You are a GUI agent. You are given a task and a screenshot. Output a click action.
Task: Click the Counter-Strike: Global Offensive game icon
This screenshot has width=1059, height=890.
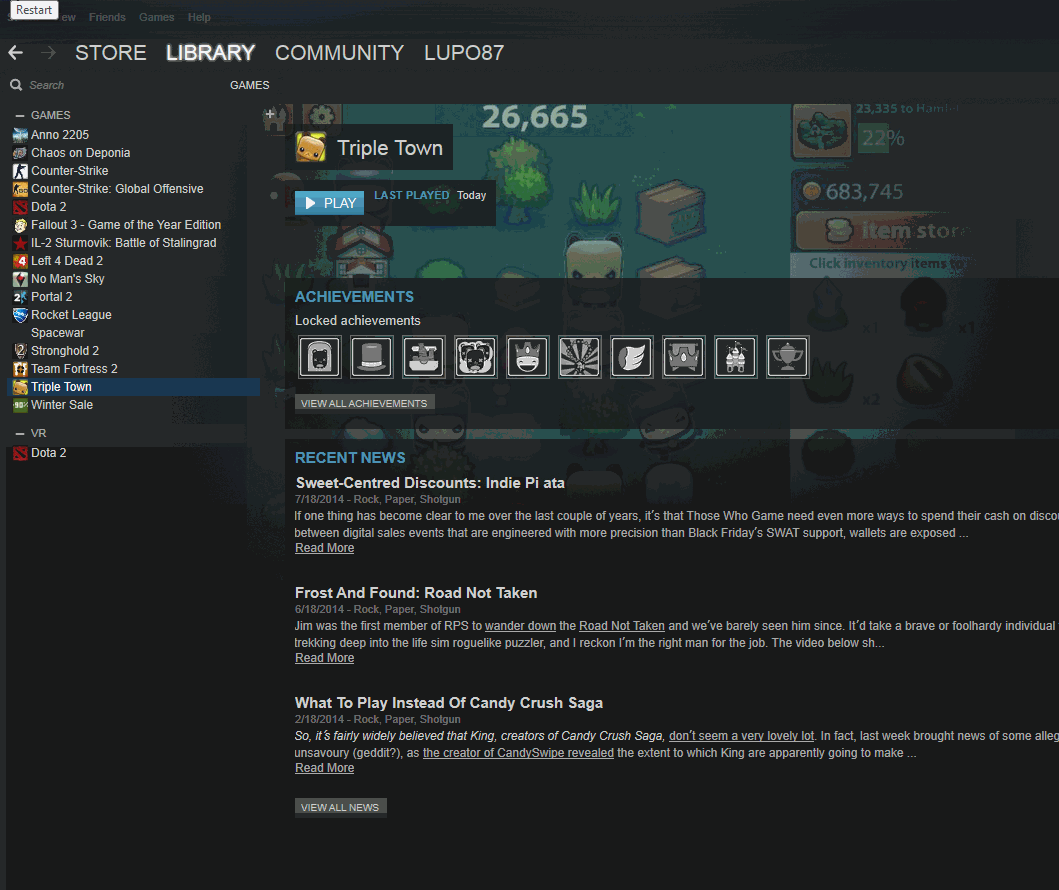22,188
